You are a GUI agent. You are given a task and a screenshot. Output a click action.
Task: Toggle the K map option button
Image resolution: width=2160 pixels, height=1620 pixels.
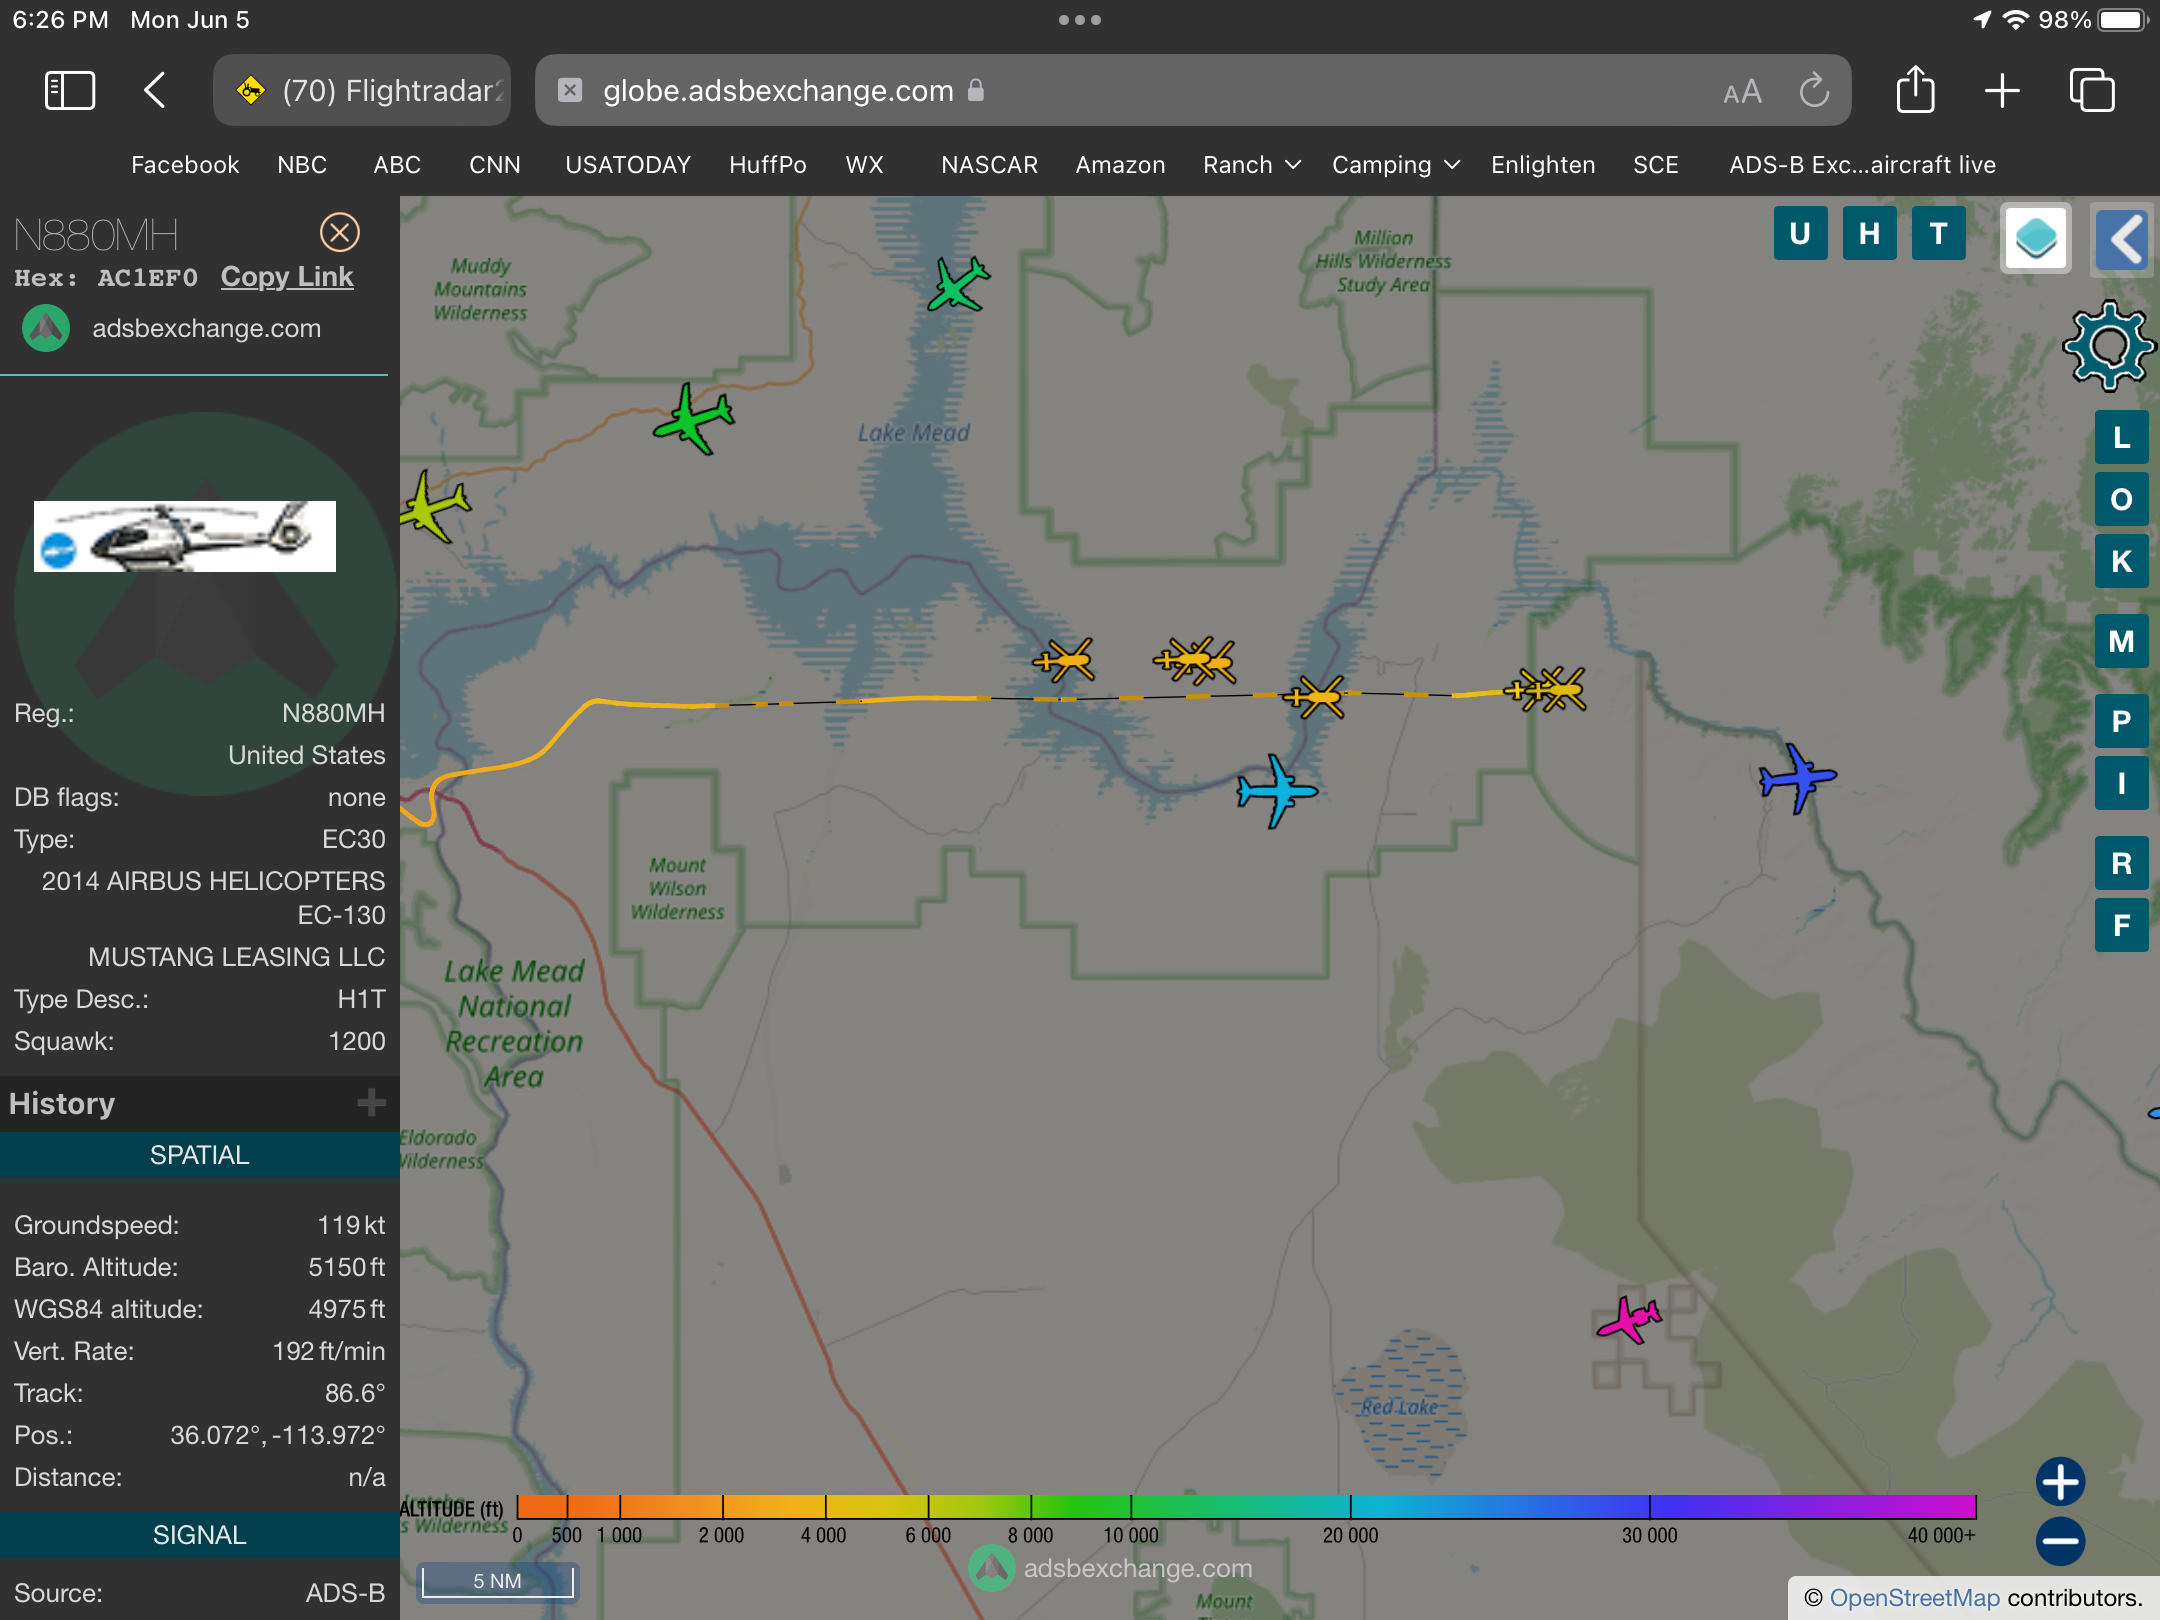2121,562
